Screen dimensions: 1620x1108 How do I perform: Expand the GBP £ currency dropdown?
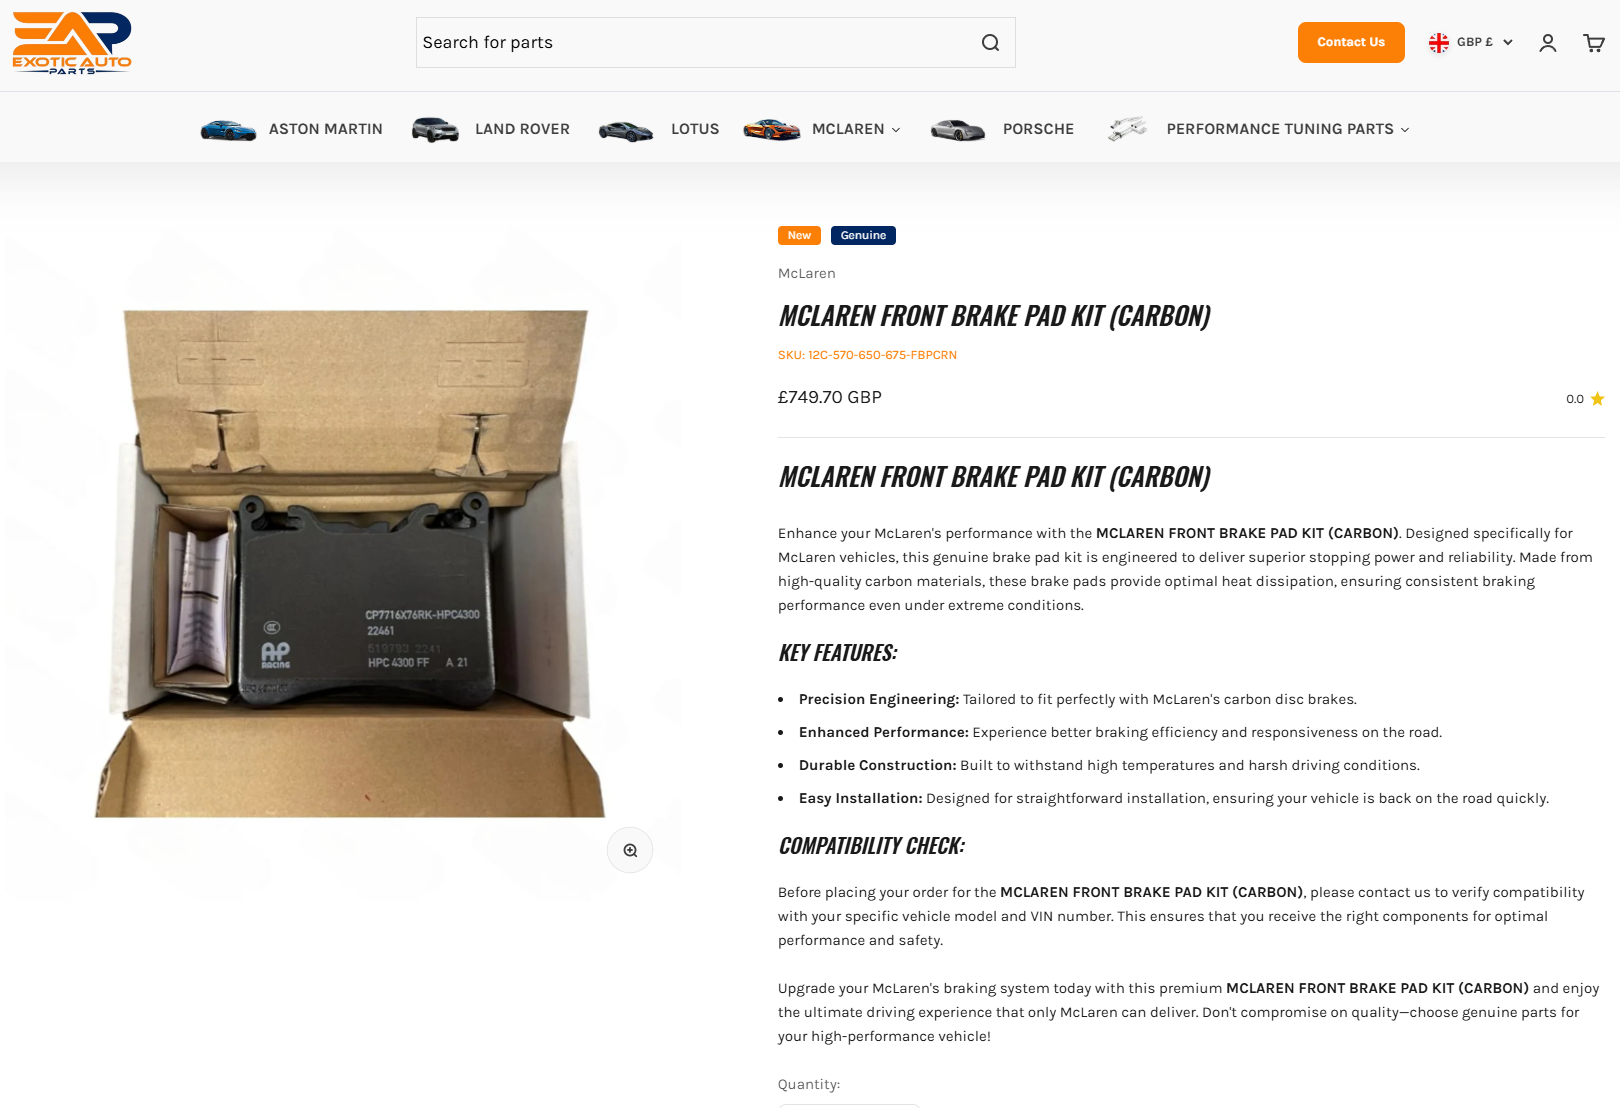[1471, 42]
